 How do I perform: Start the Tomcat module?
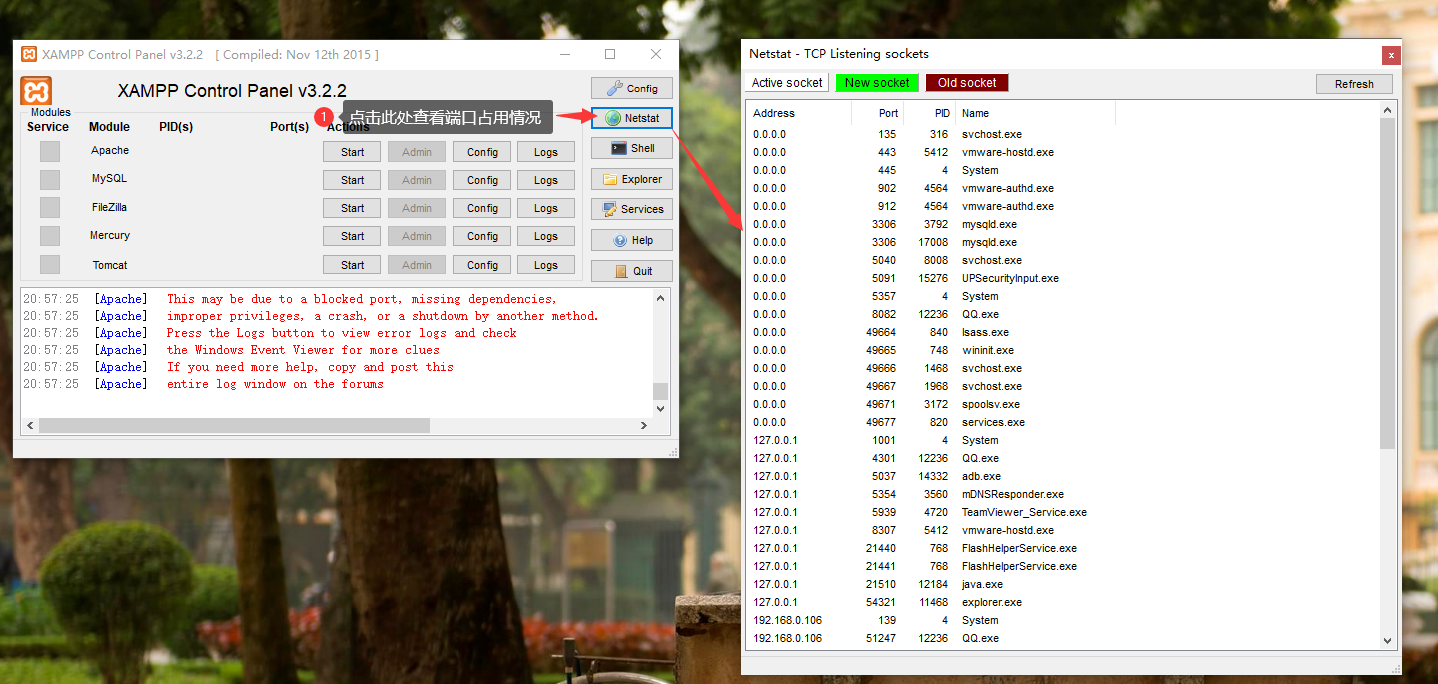pyautogui.click(x=352, y=265)
